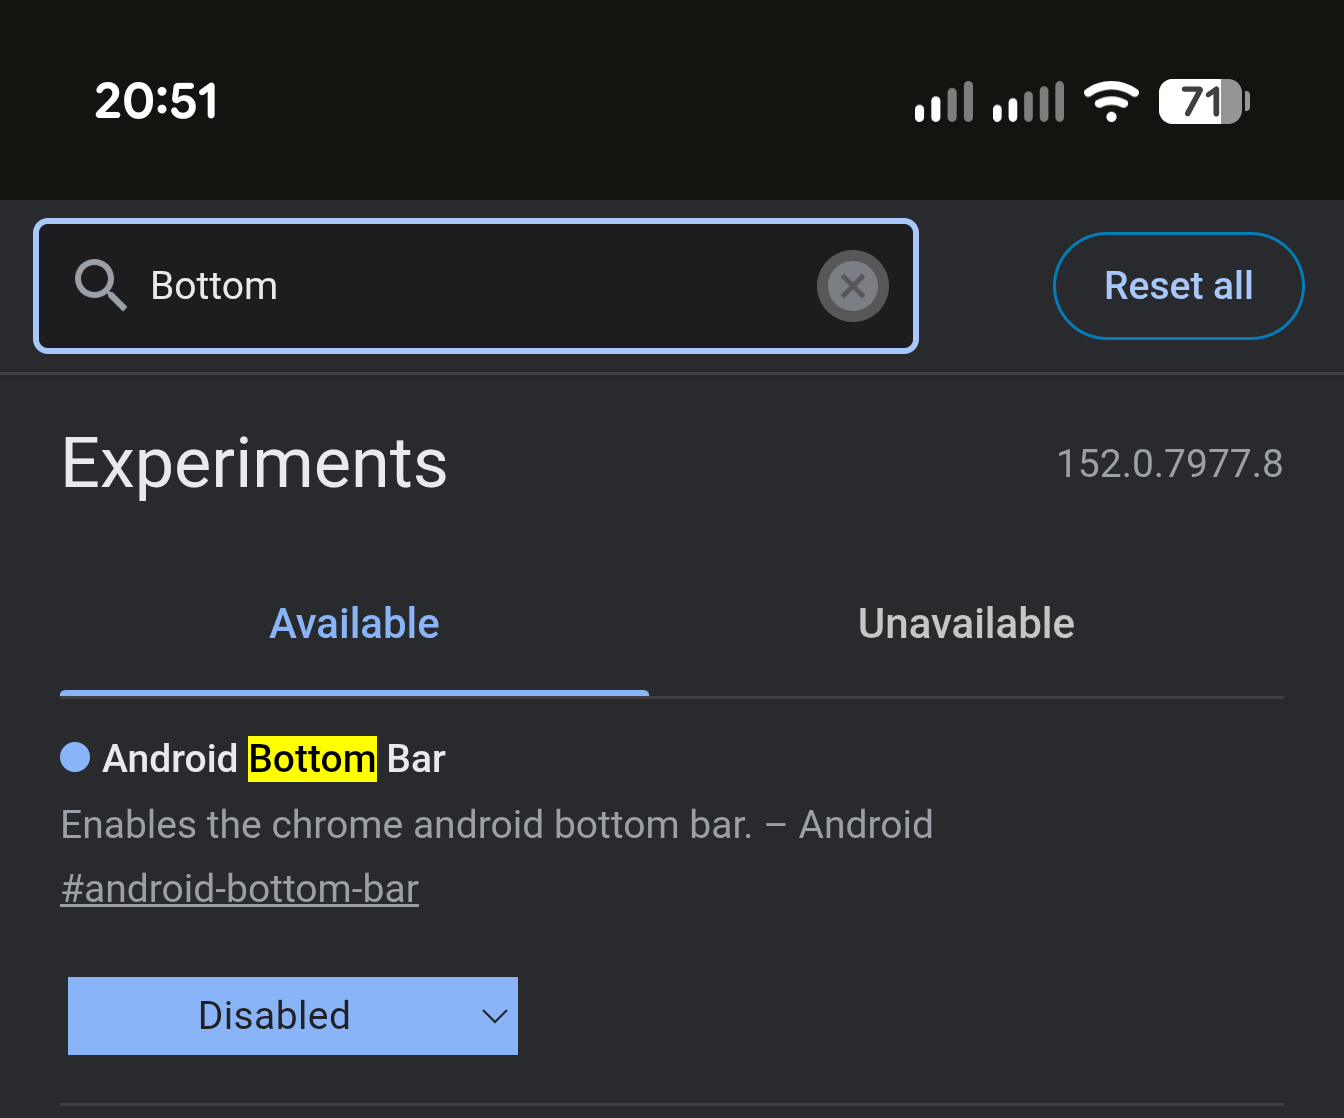Open the #android-bottom-bar link
This screenshot has height=1118, width=1344.
[x=240, y=888]
